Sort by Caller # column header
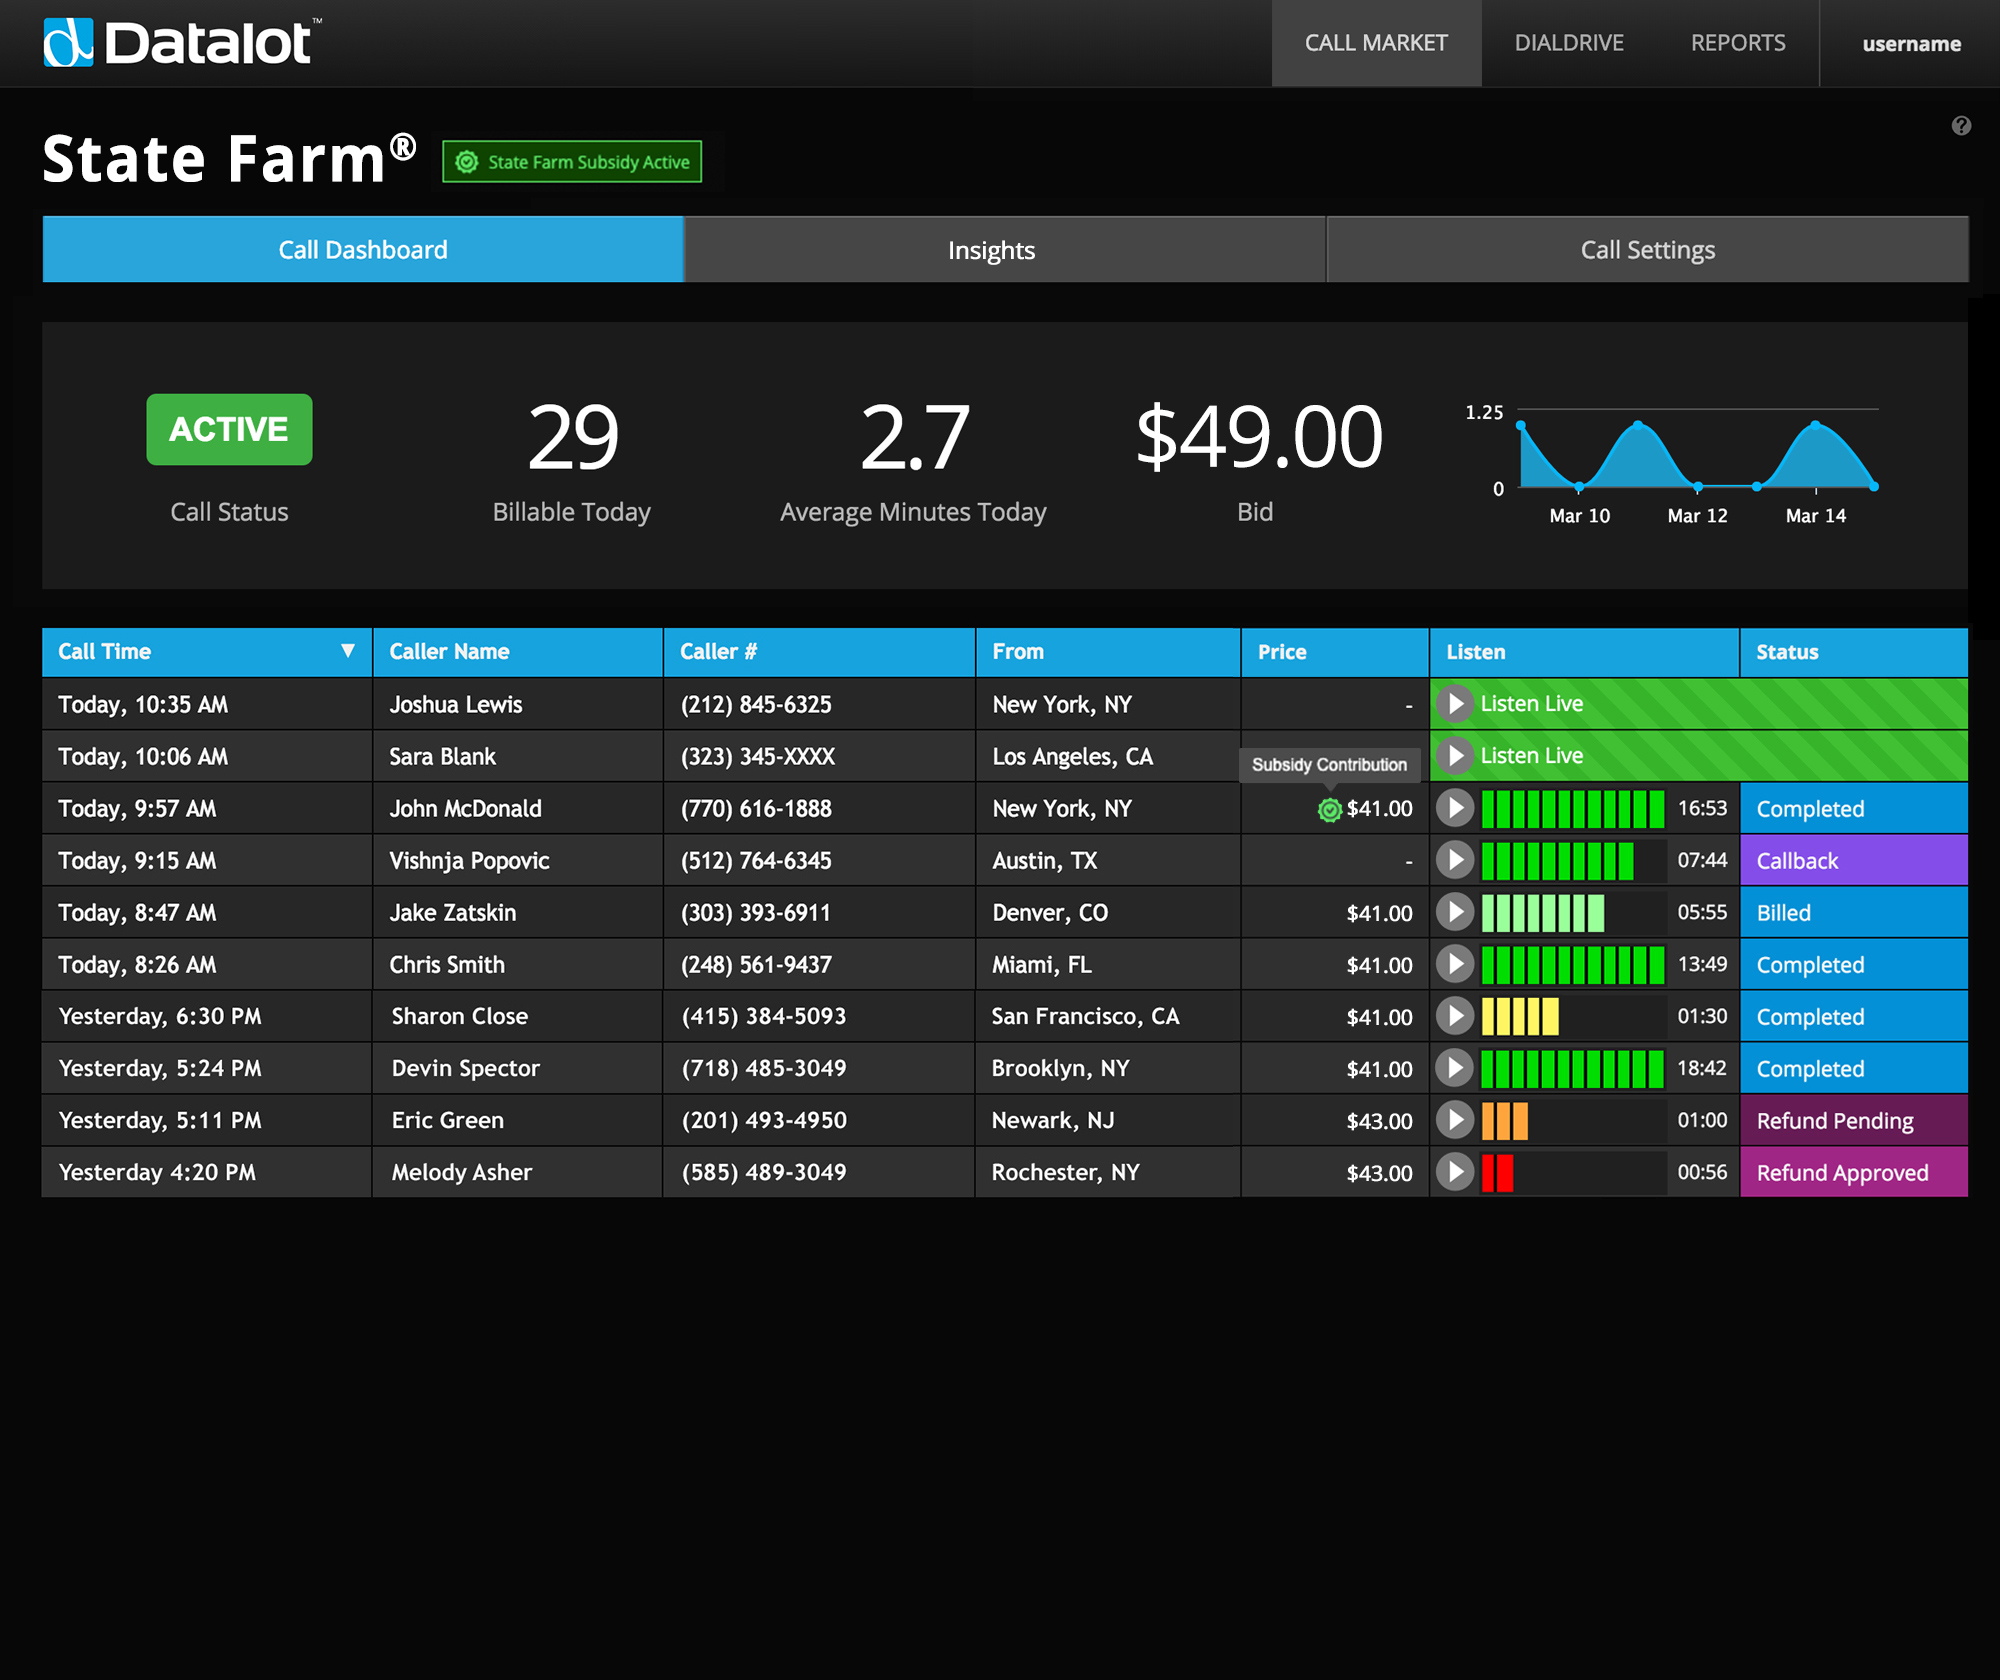This screenshot has height=1680, width=2000. pyautogui.click(x=820, y=651)
